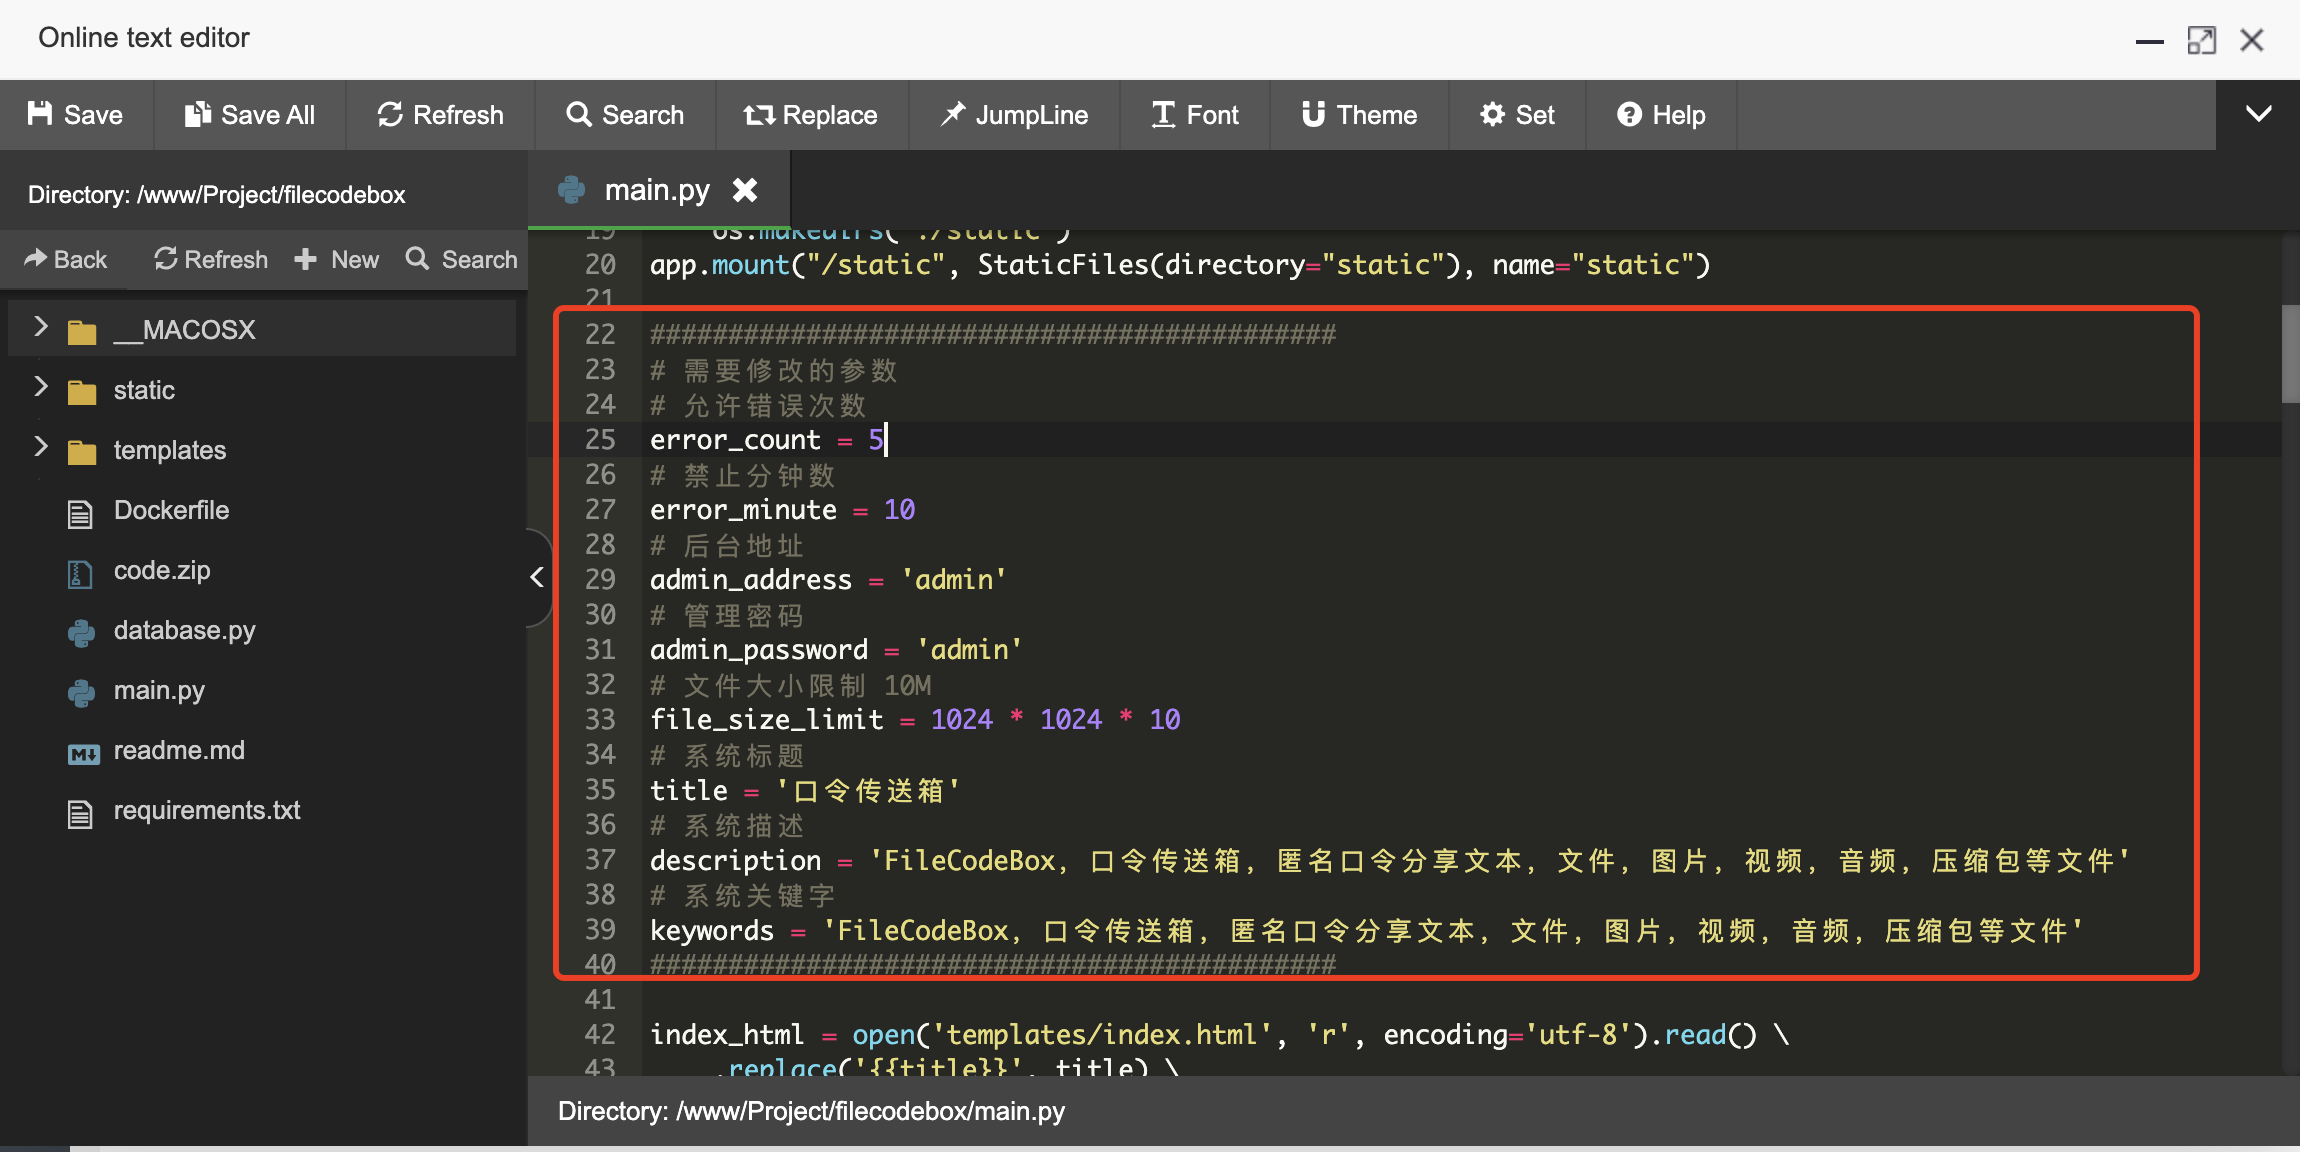Click the readme.md markdown icon
Screen dimensions: 2300x1152
[84, 754]
